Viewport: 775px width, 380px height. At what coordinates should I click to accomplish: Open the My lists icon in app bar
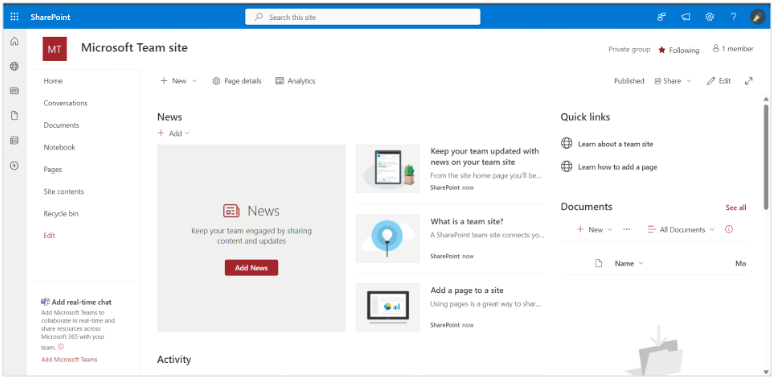[14, 141]
